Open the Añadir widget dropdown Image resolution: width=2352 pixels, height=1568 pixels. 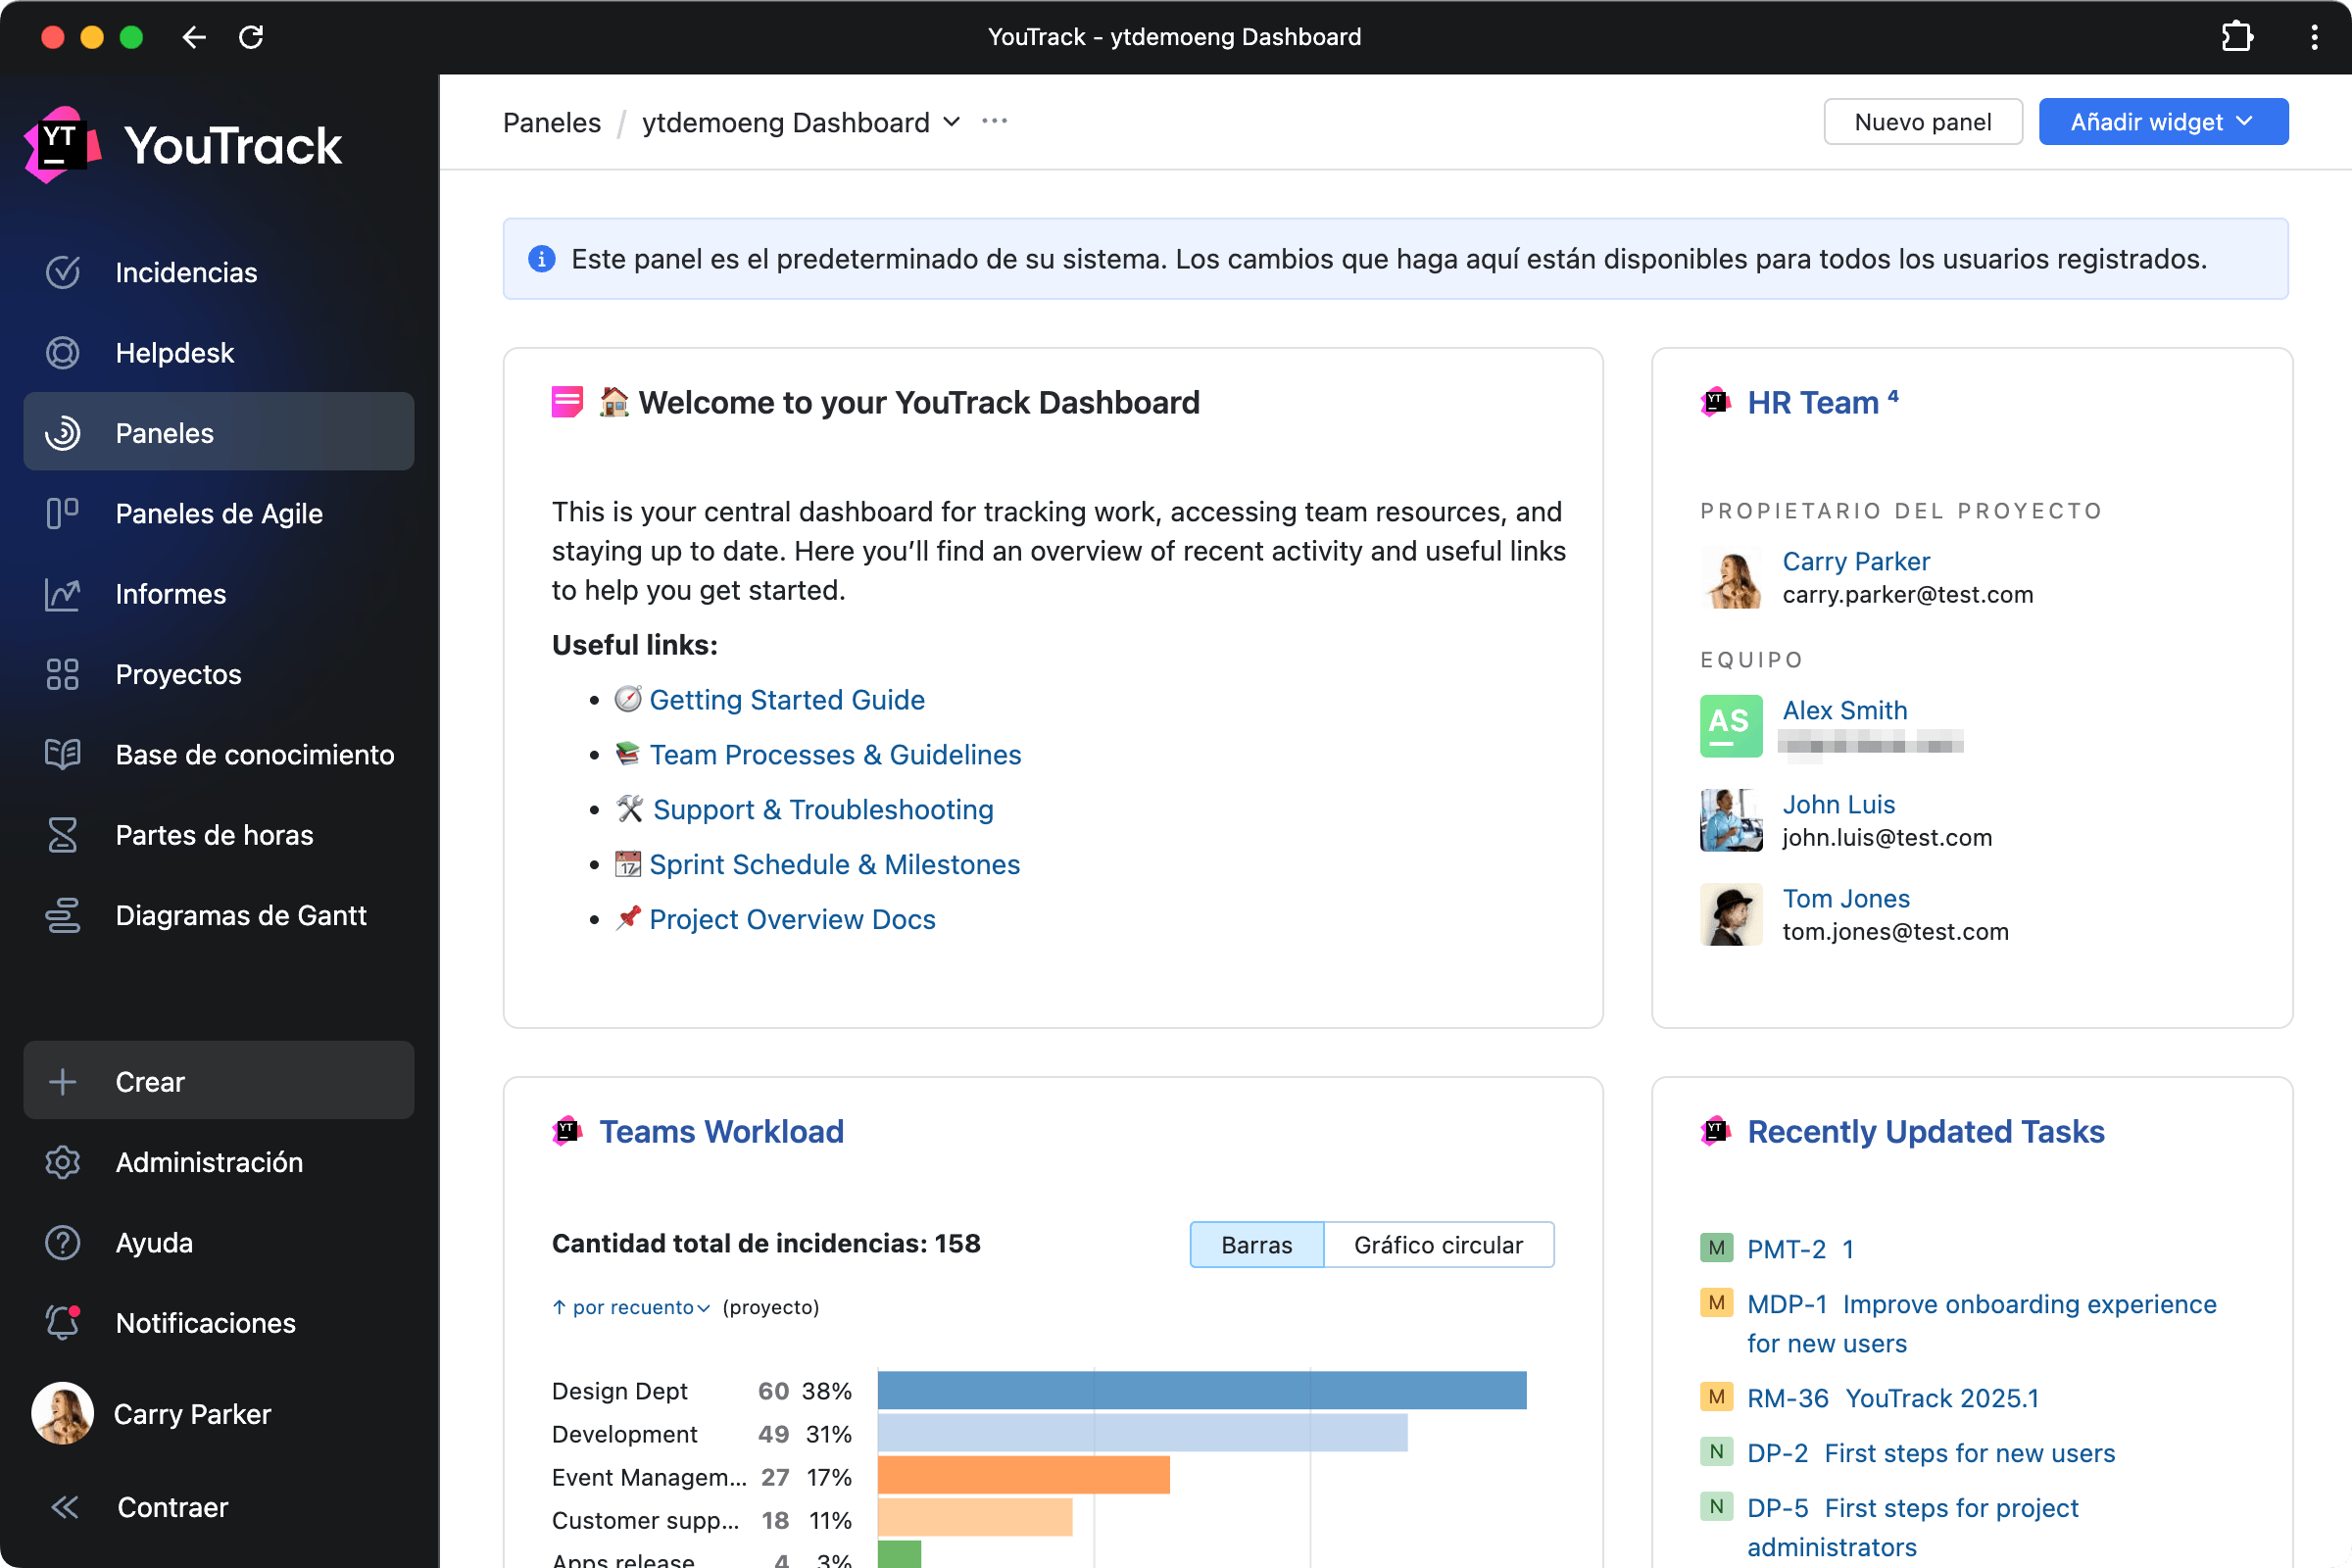coord(2162,122)
